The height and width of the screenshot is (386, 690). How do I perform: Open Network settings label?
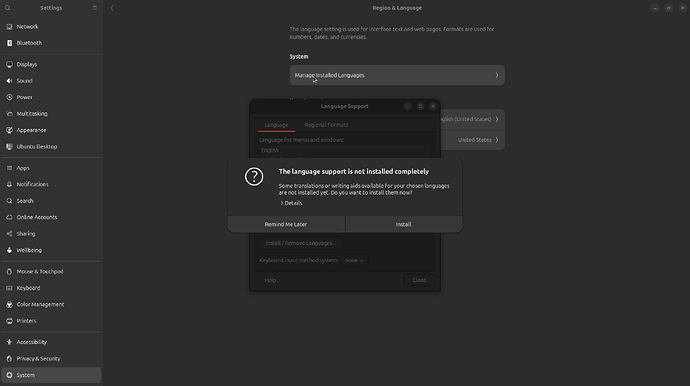pyautogui.click(x=27, y=26)
